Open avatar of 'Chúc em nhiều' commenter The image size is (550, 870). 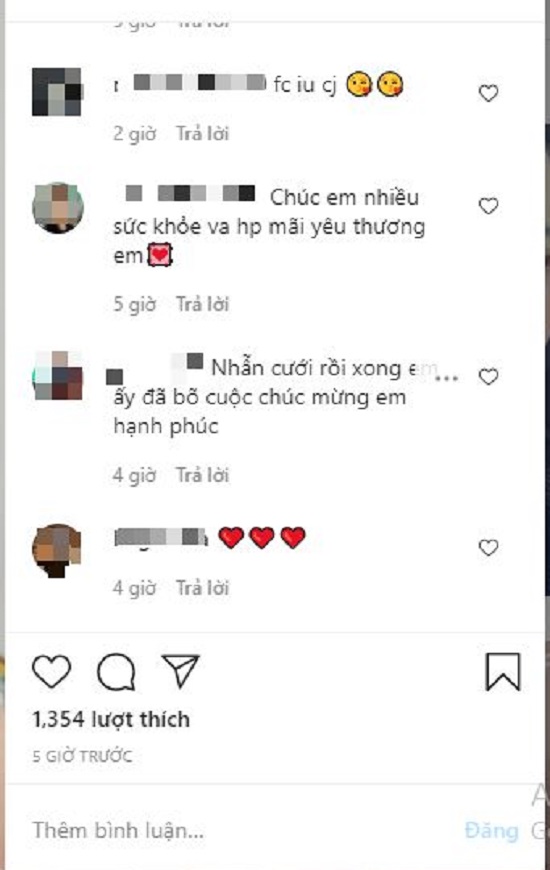point(58,208)
